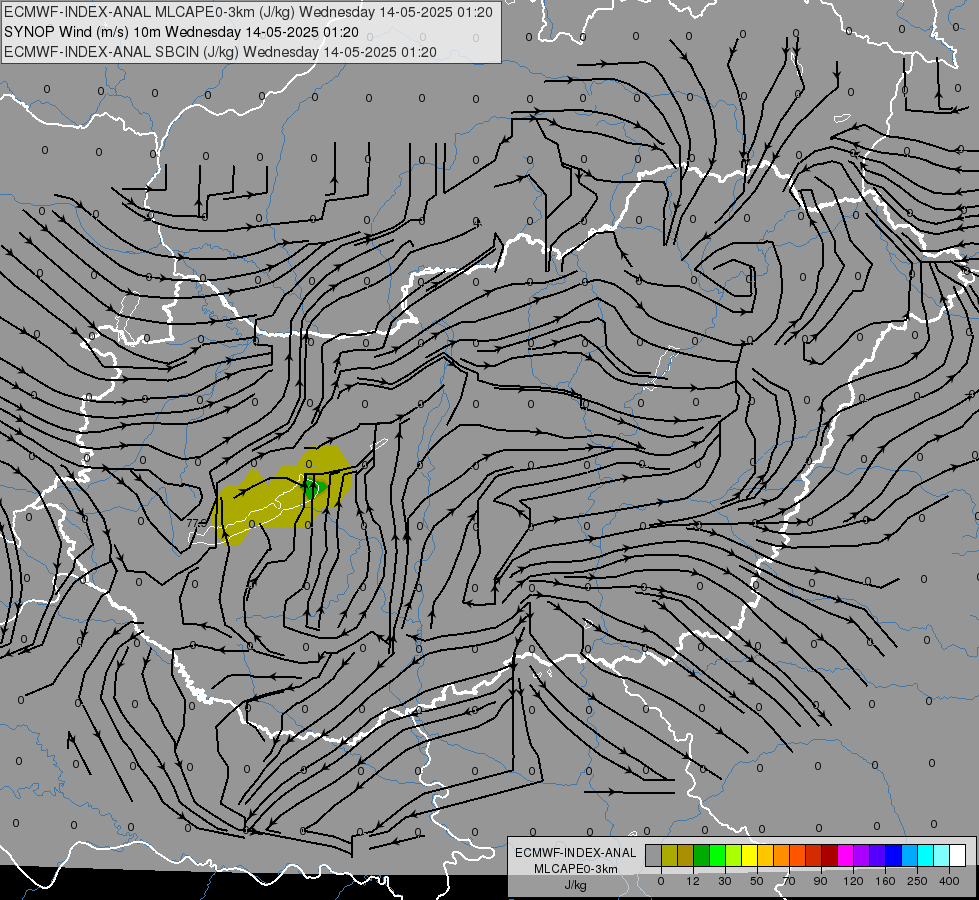Click the sky blue legend swatch
This screenshot has height=900, width=979.
pos(910,856)
